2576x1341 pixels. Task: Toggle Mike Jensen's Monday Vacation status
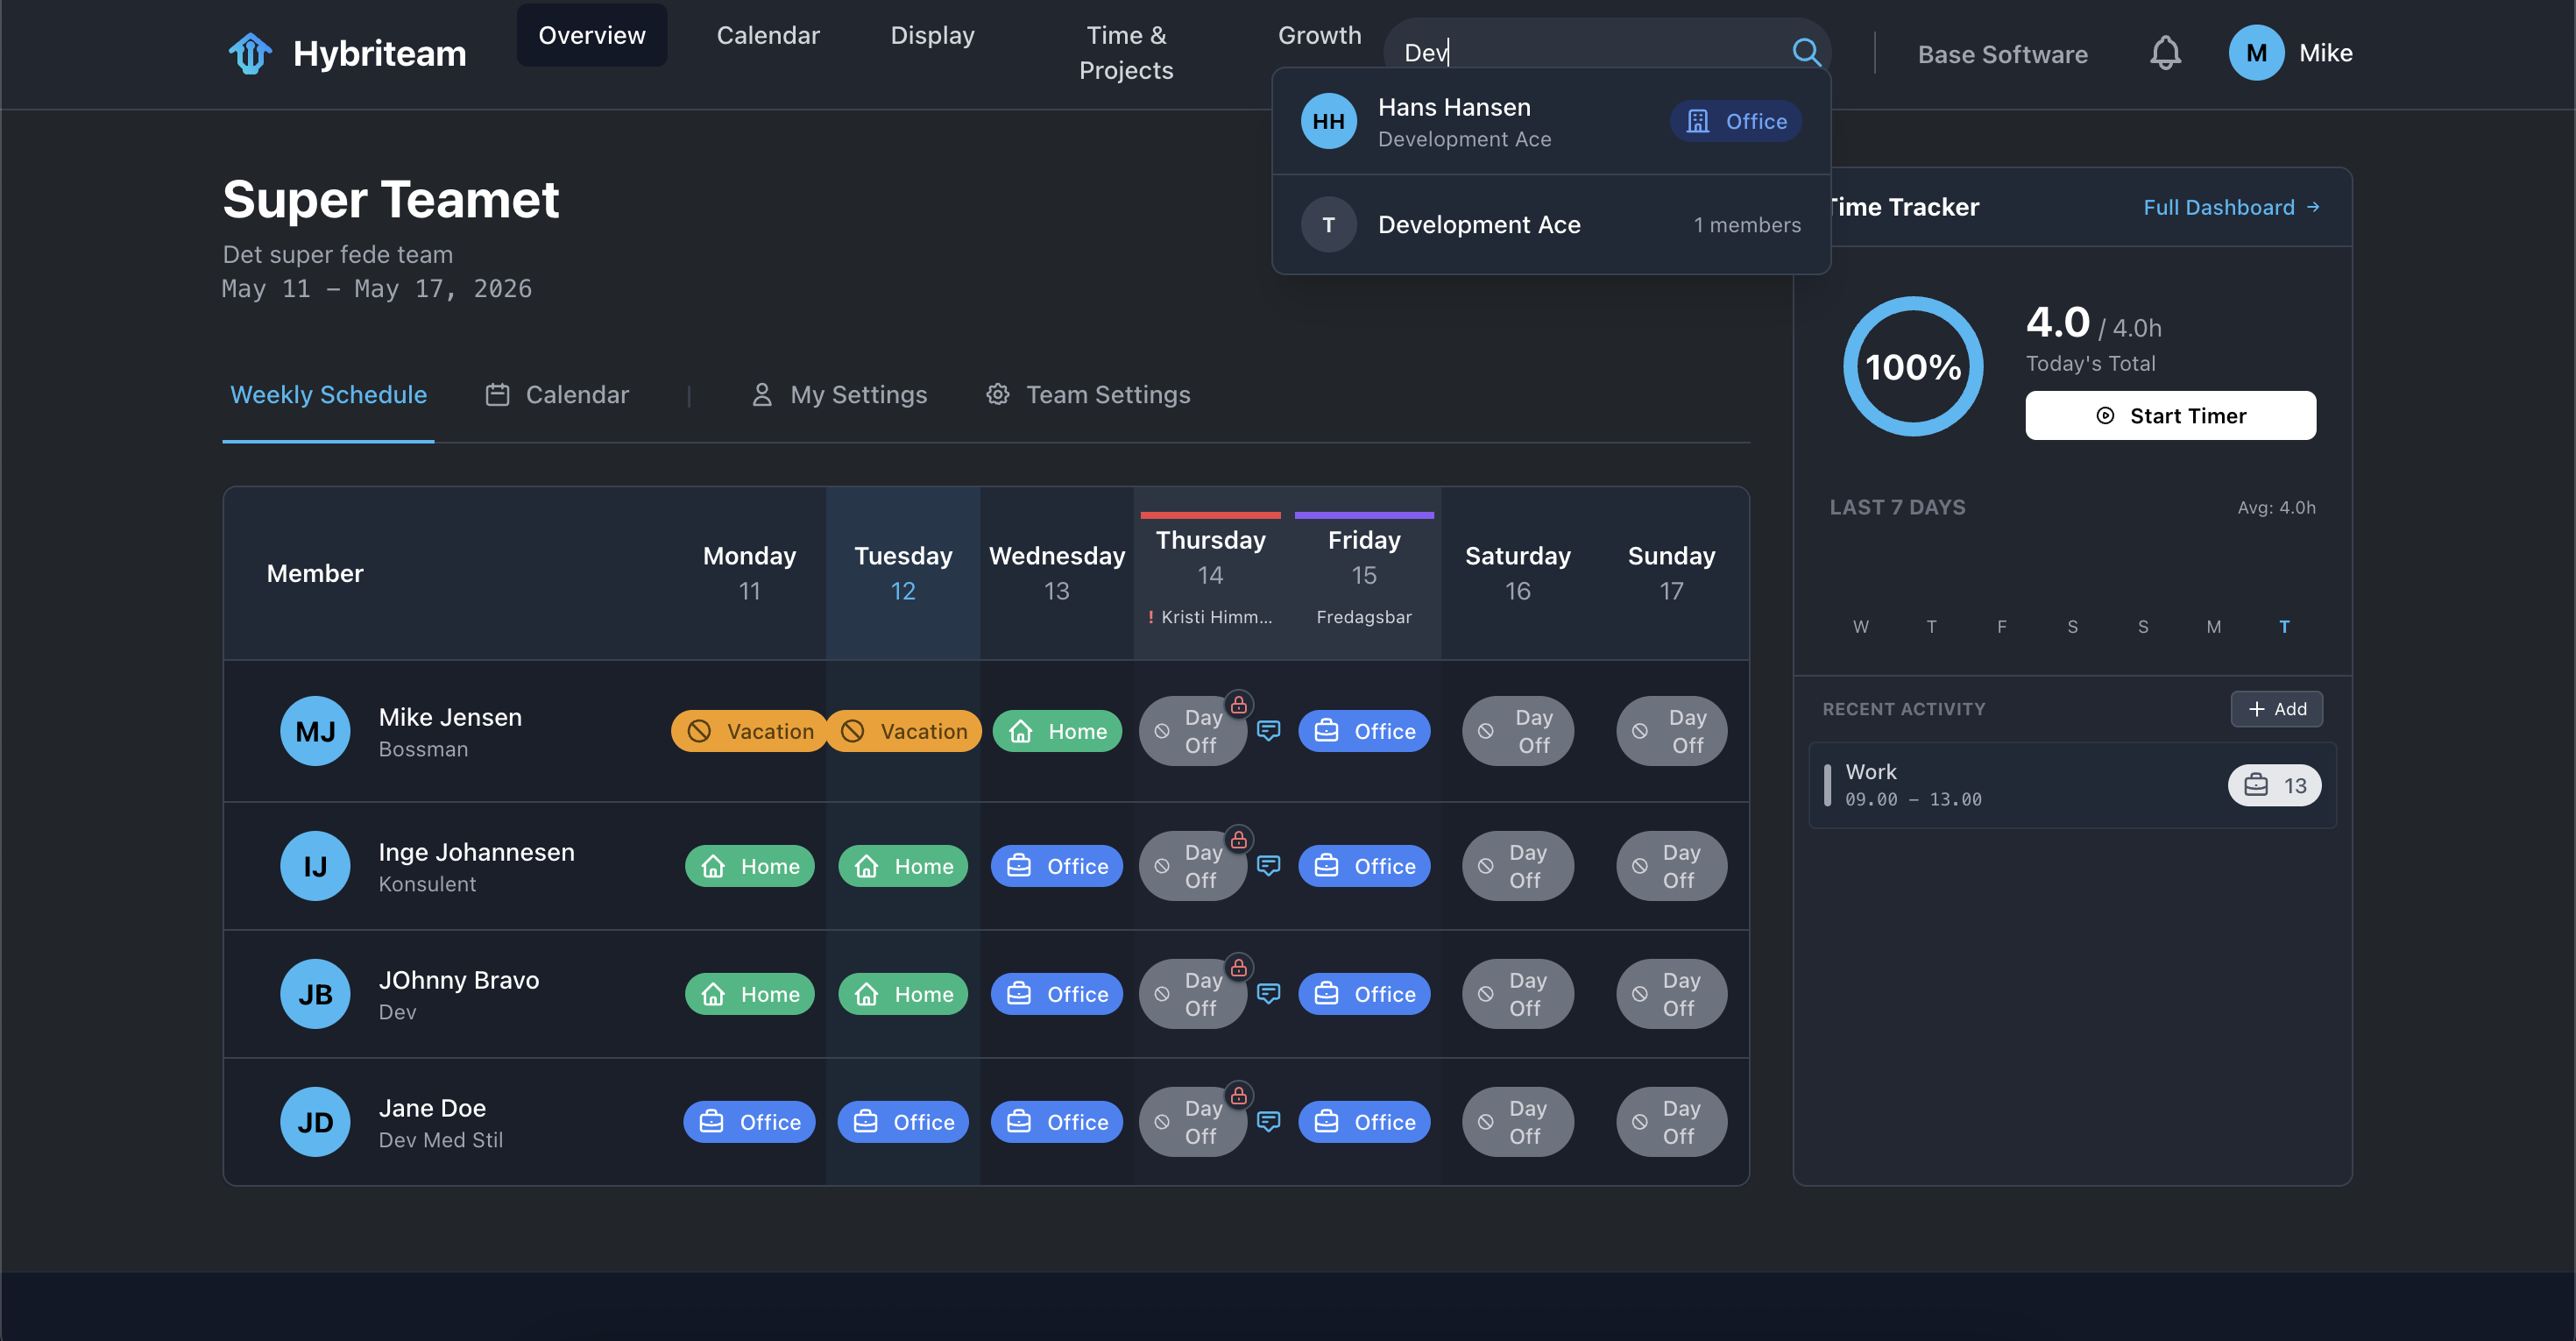[x=748, y=731]
